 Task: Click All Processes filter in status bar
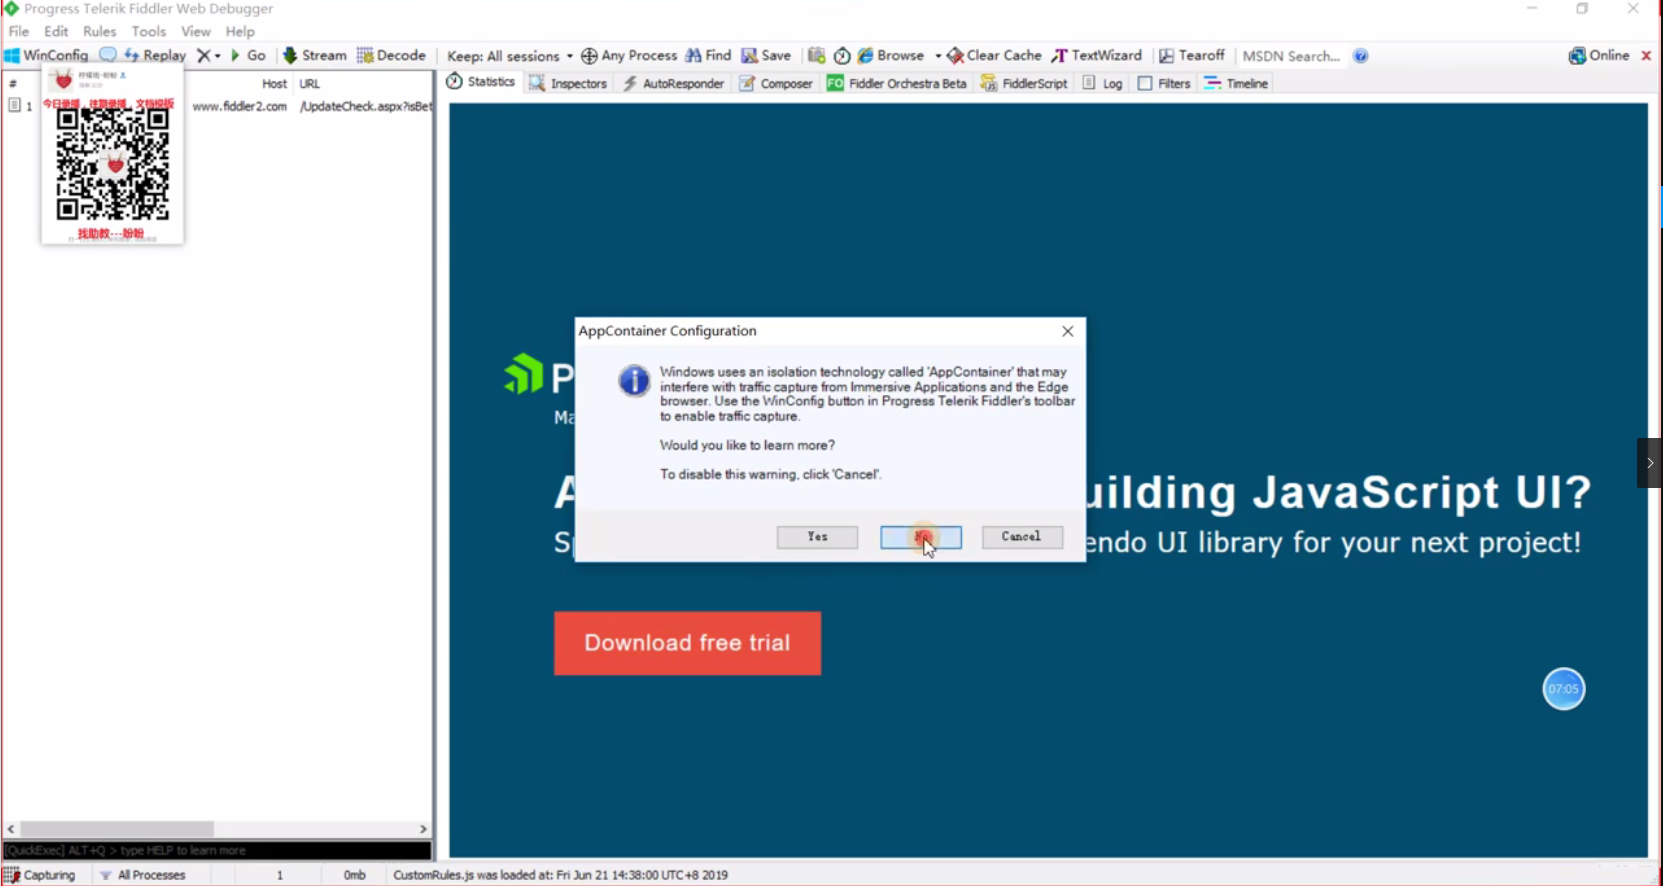click(x=143, y=875)
